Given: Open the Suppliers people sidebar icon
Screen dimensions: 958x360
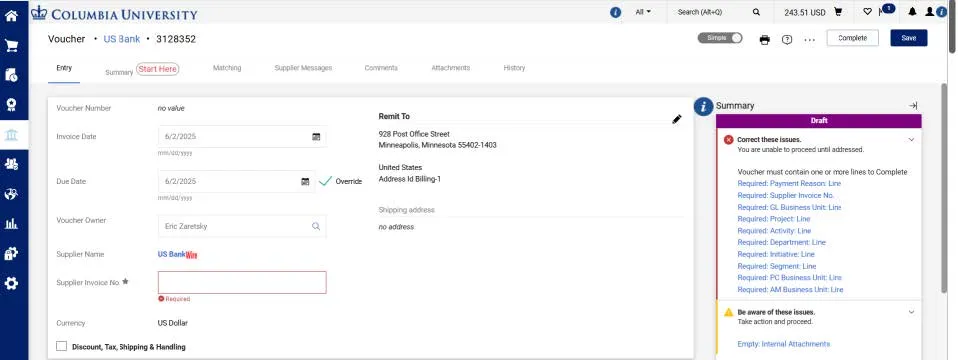Looking at the screenshot, I should pyautogui.click(x=11, y=164).
